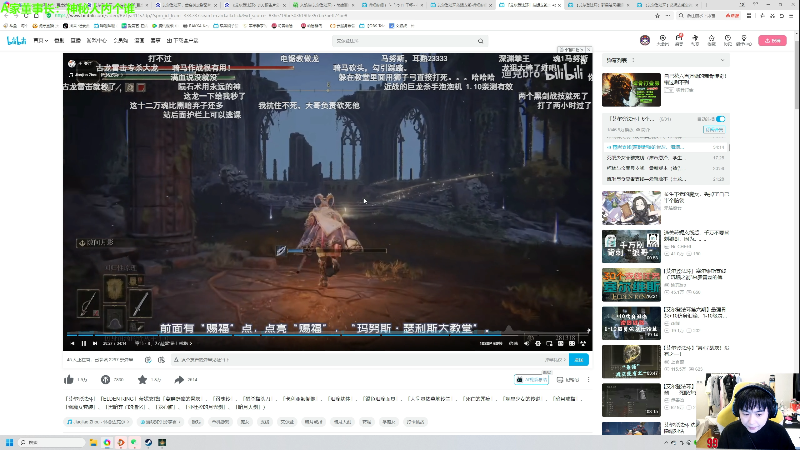Click subscribe collection button in playlist panel

(714, 130)
